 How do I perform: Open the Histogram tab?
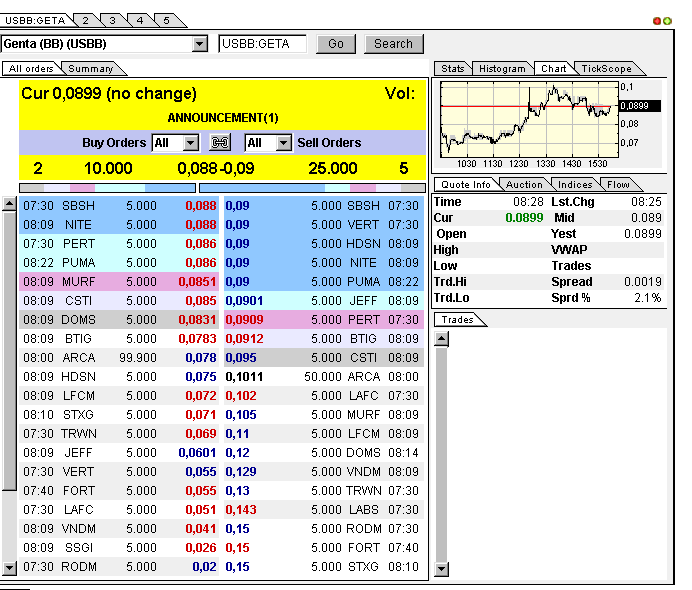(x=502, y=68)
